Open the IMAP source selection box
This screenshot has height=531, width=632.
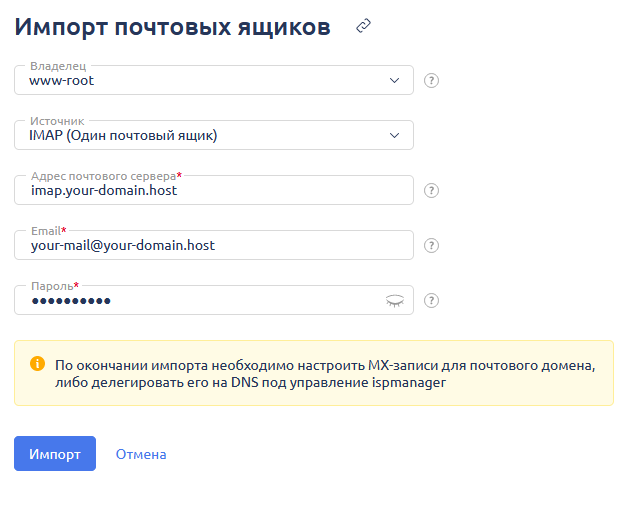[214, 135]
